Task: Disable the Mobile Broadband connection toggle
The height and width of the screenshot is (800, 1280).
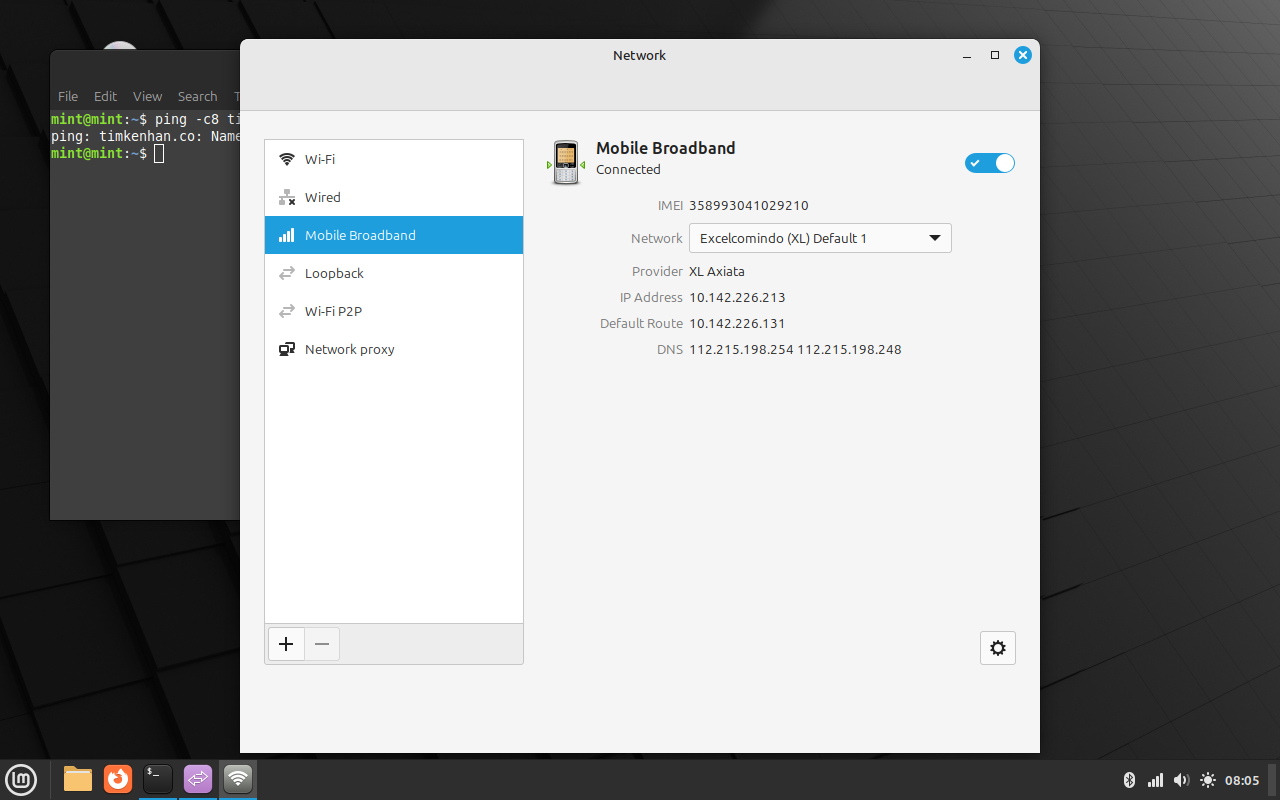Action: pos(989,162)
